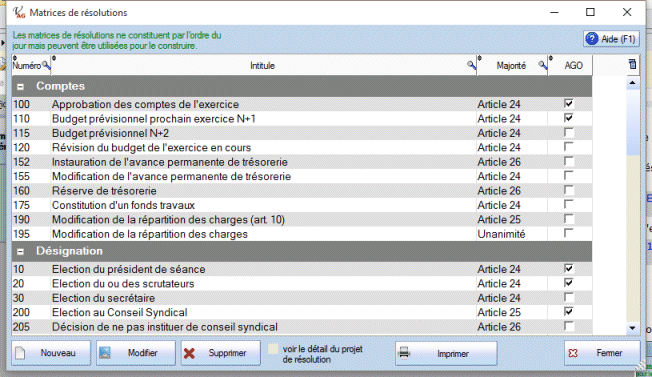The height and width of the screenshot is (377, 652).
Task: Select row 'Election au Conseil Syndical'
Action: (x=302, y=312)
